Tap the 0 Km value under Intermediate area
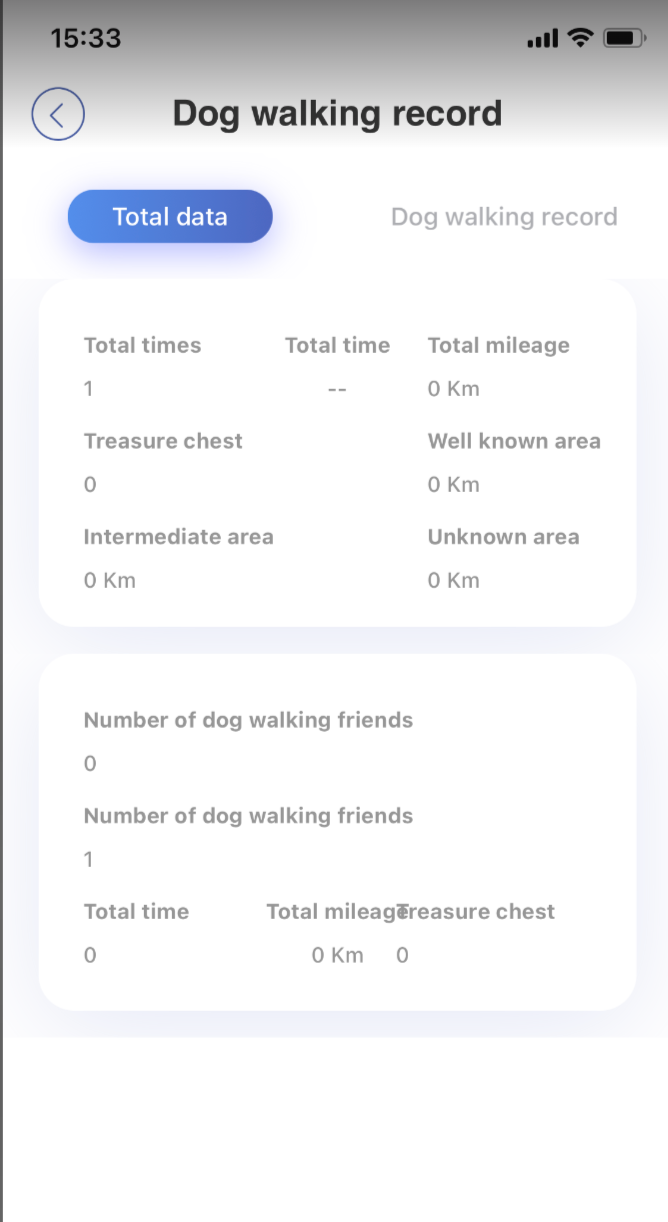 tap(110, 581)
